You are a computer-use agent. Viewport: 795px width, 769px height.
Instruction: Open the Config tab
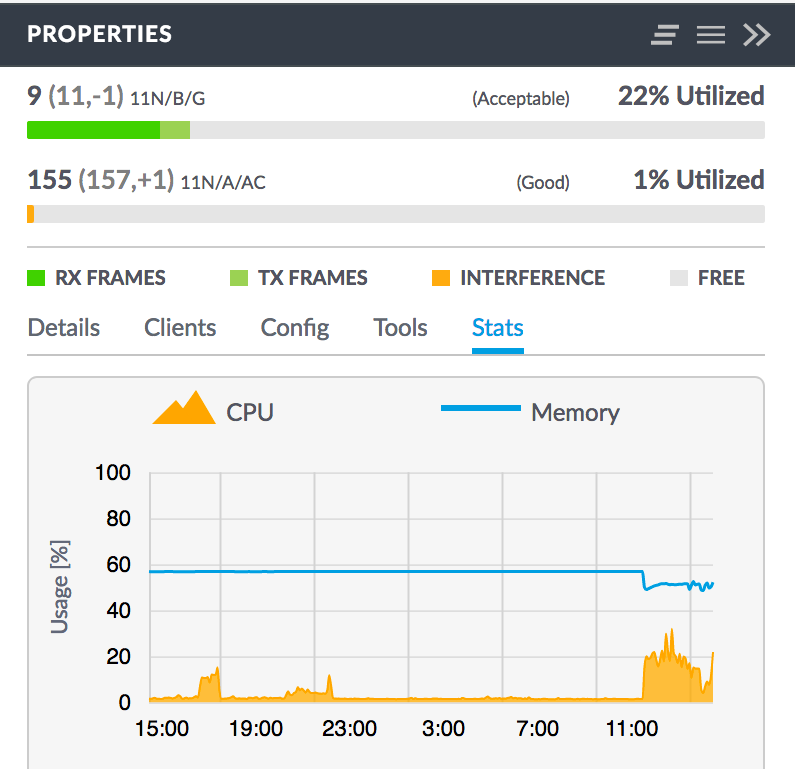click(x=295, y=328)
